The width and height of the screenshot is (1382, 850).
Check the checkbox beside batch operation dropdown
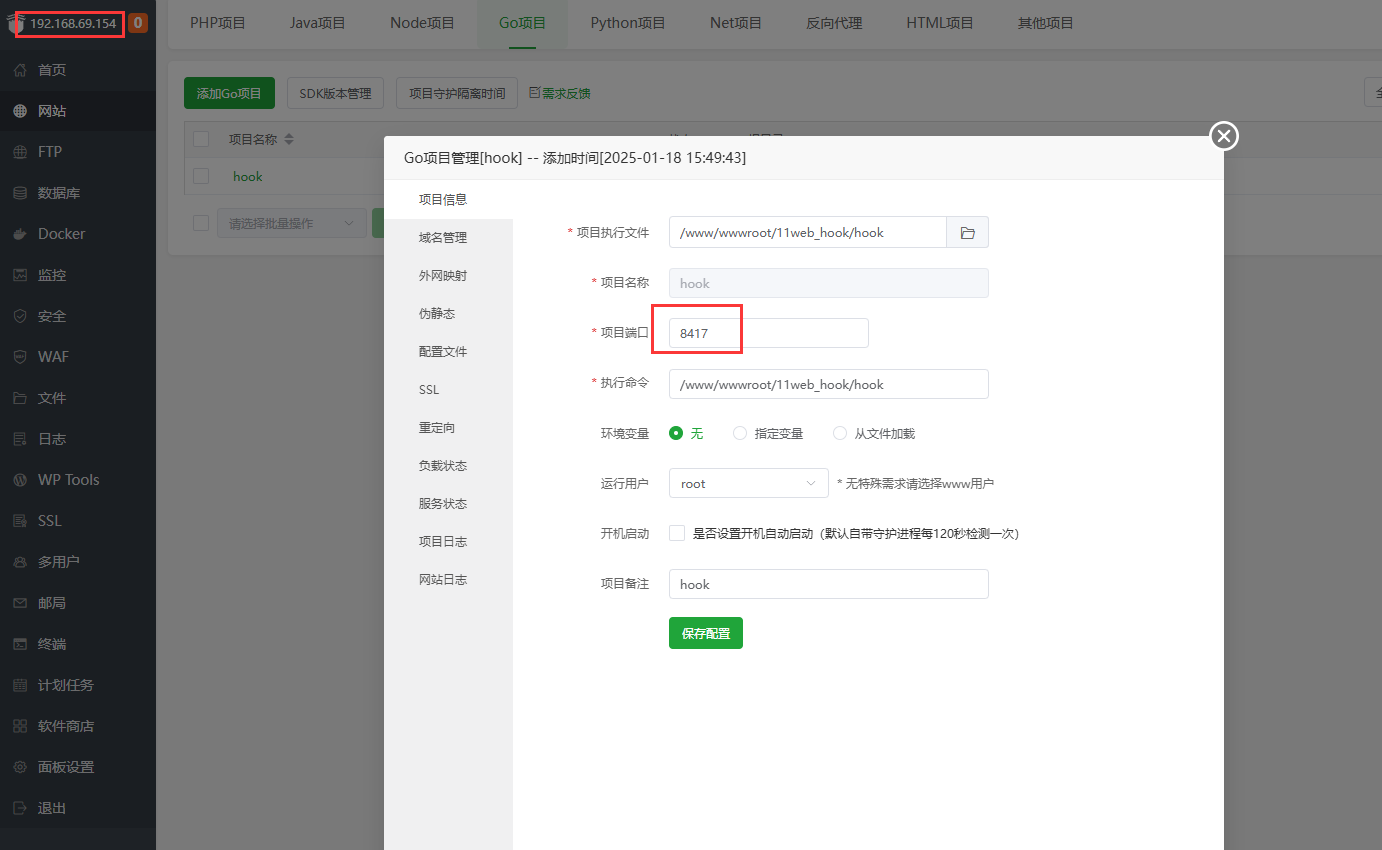[x=201, y=223]
